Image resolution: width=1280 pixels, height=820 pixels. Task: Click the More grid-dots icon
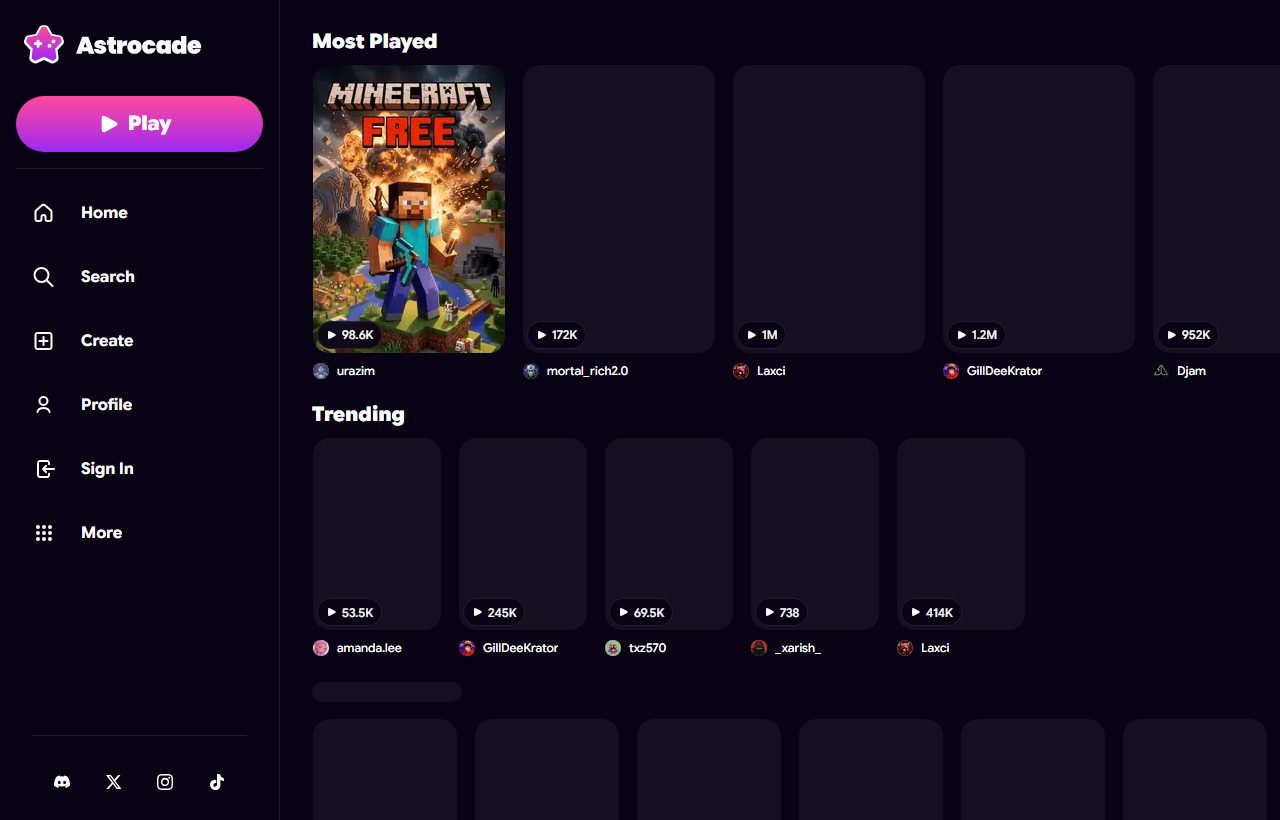click(x=43, y=533)
